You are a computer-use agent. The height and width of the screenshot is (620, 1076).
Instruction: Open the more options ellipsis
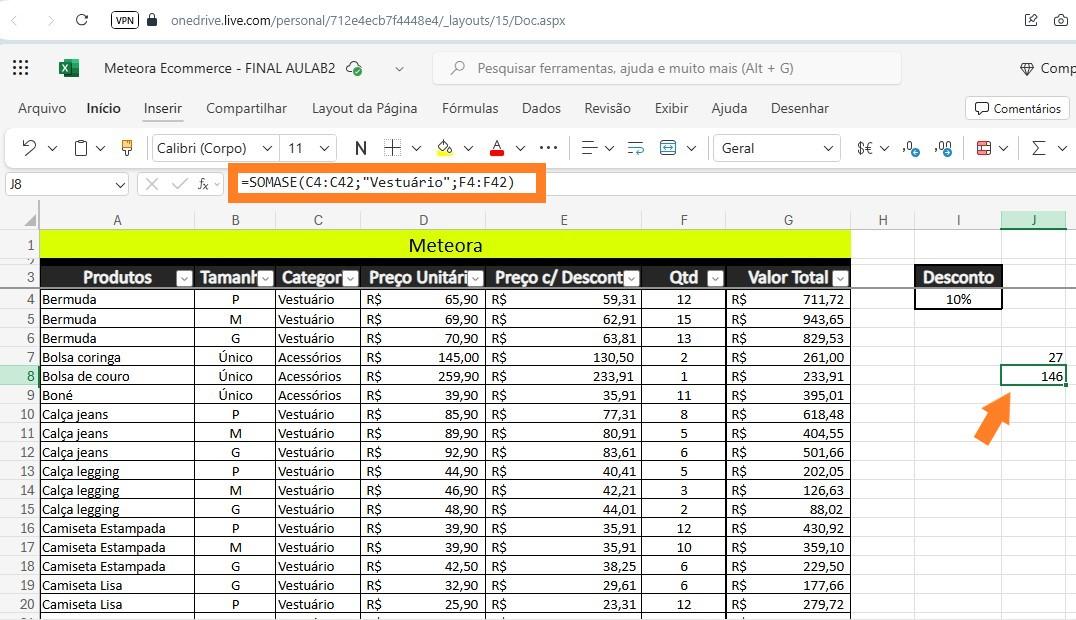tap(548, 148)
